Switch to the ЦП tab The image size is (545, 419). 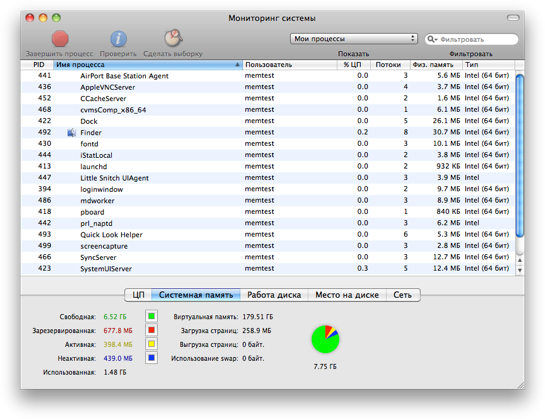tap(138, 295)
